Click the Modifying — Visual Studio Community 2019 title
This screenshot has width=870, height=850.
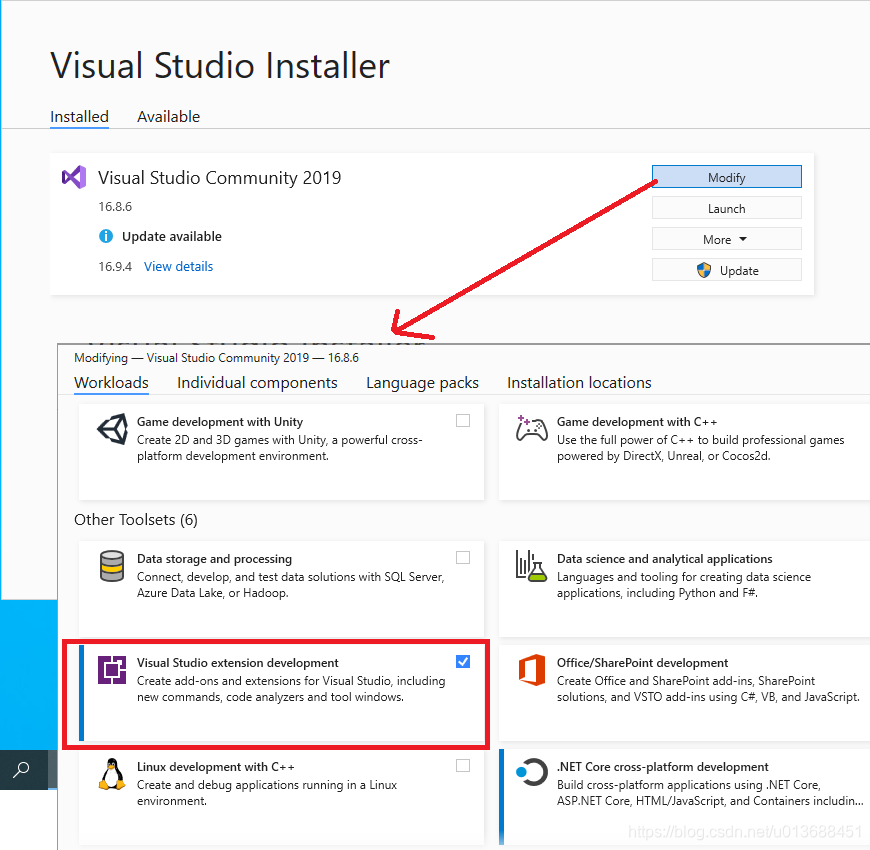click(x=216, y=358)
